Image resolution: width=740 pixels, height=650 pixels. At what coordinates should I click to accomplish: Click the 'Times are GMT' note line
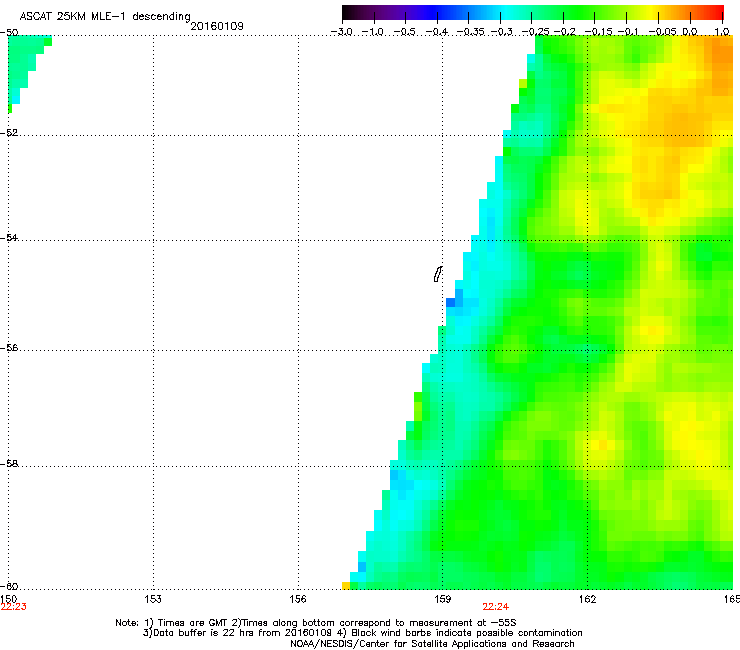coord(316,623)
